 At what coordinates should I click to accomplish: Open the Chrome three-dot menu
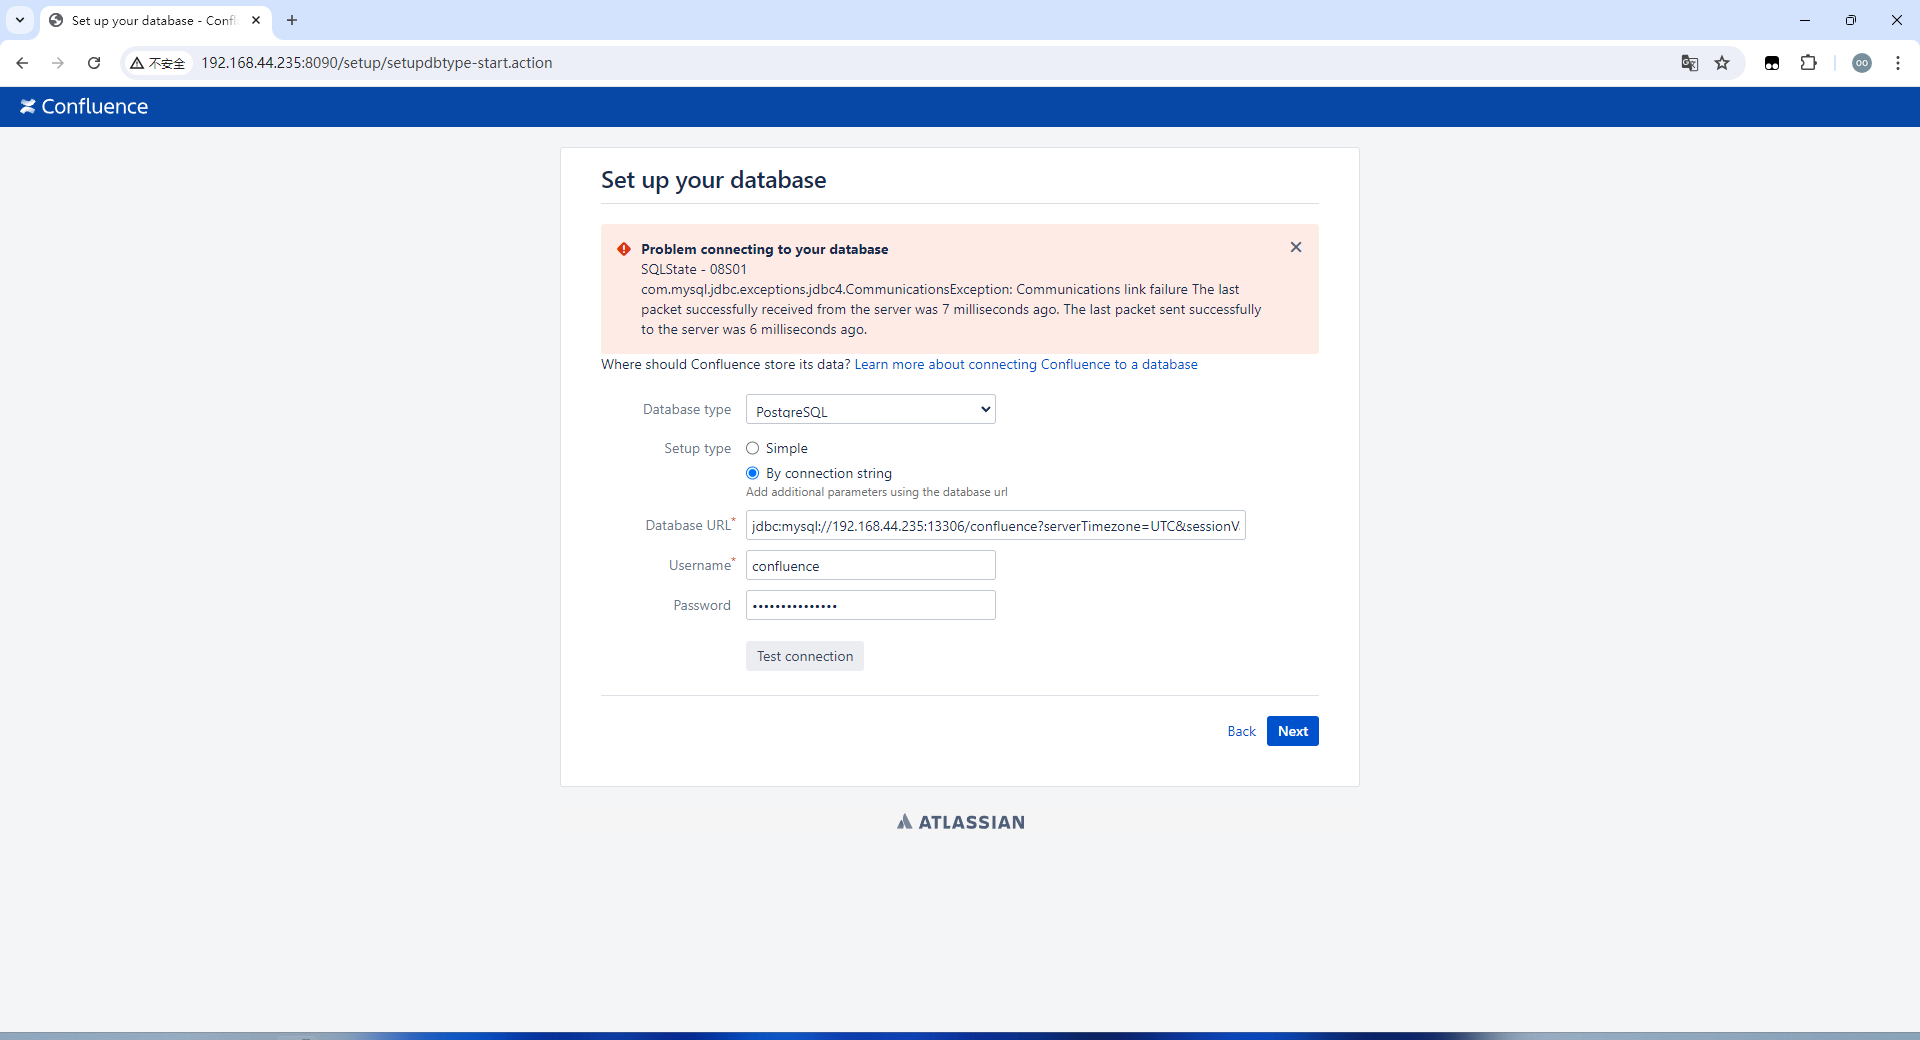[x=1898, y=63]
